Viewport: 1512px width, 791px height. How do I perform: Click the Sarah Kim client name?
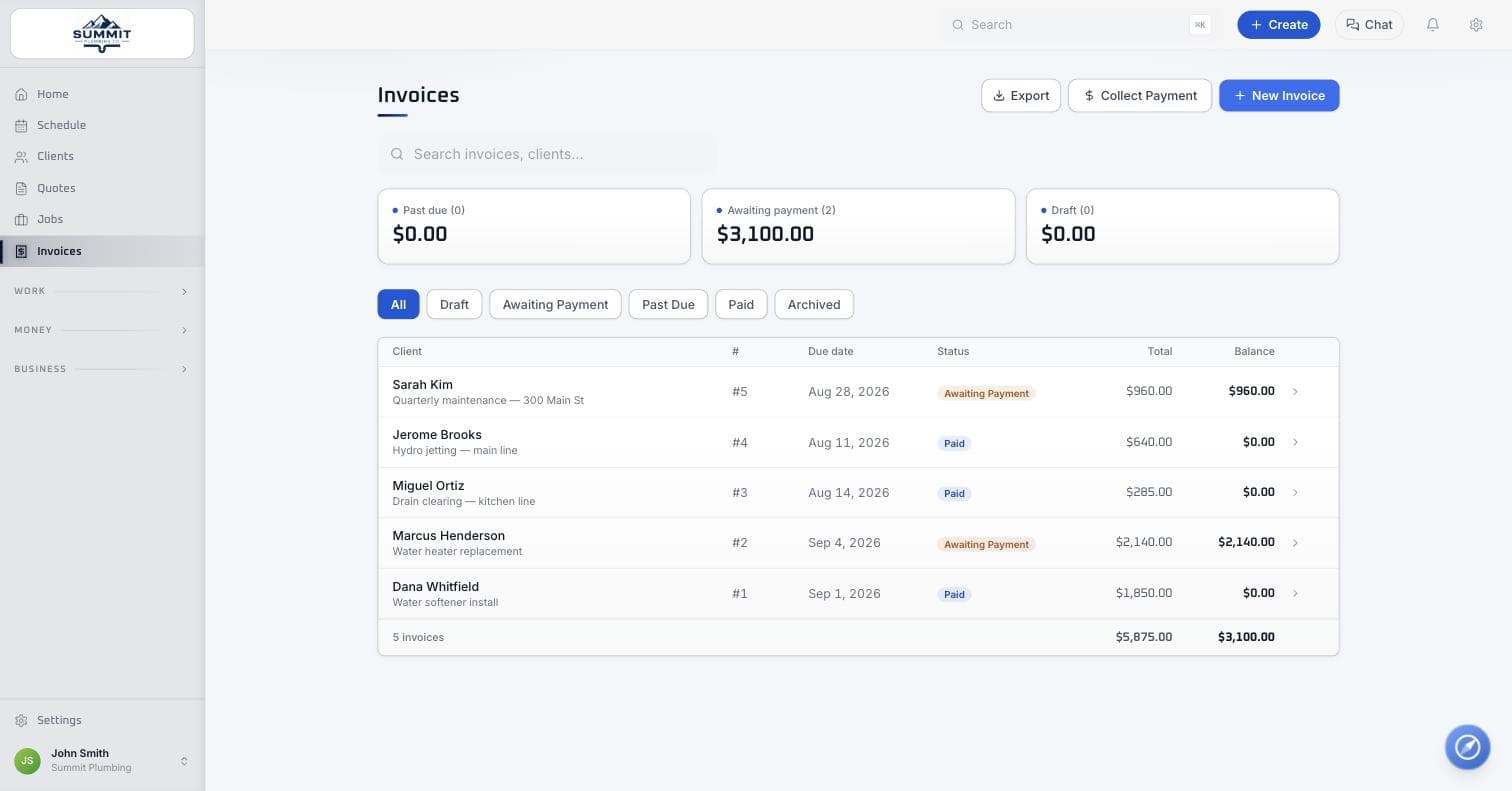click(422, 385)
